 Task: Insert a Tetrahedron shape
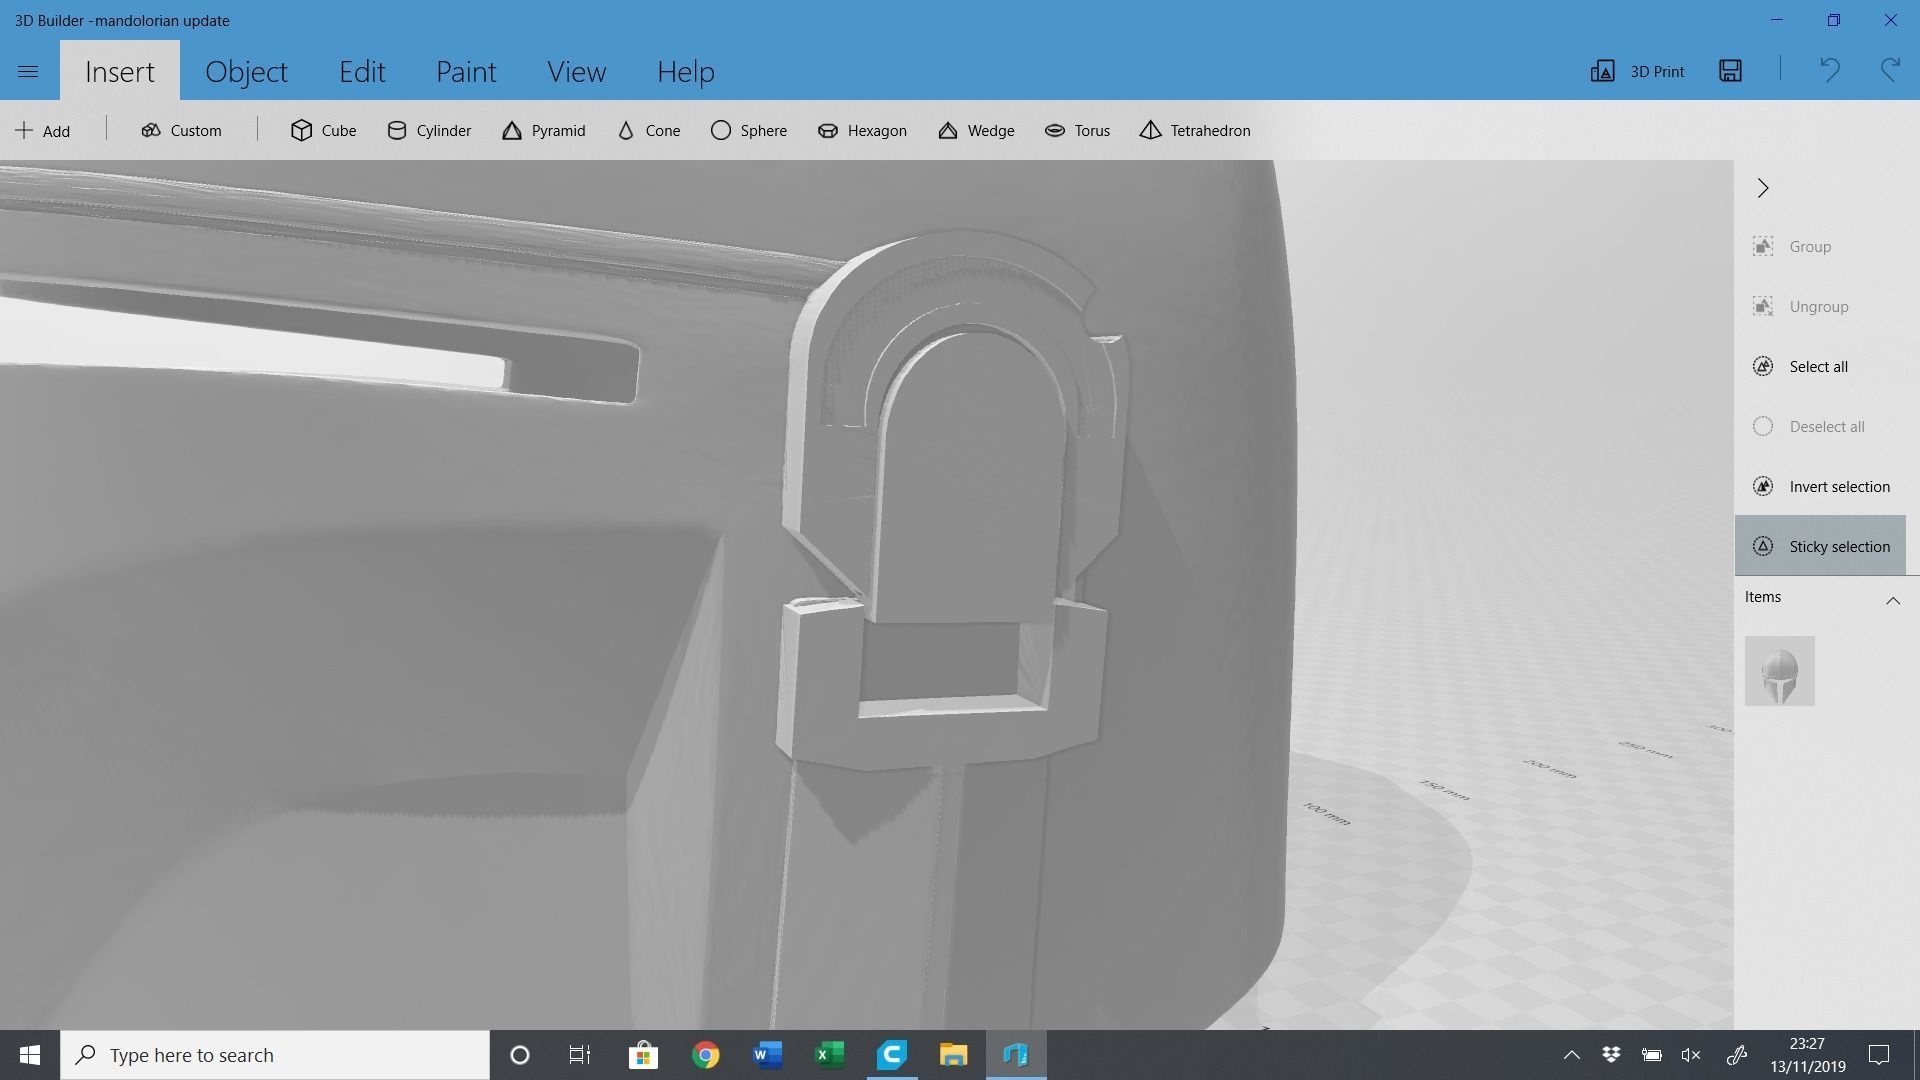tap(1195, 131)
